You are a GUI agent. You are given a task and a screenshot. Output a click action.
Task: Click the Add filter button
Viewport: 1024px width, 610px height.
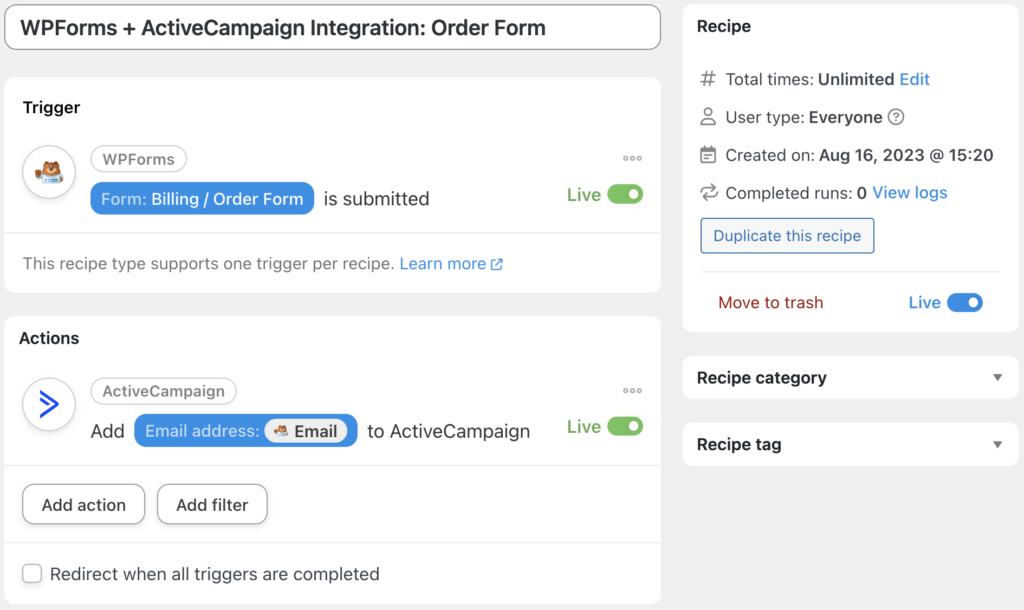212,504
